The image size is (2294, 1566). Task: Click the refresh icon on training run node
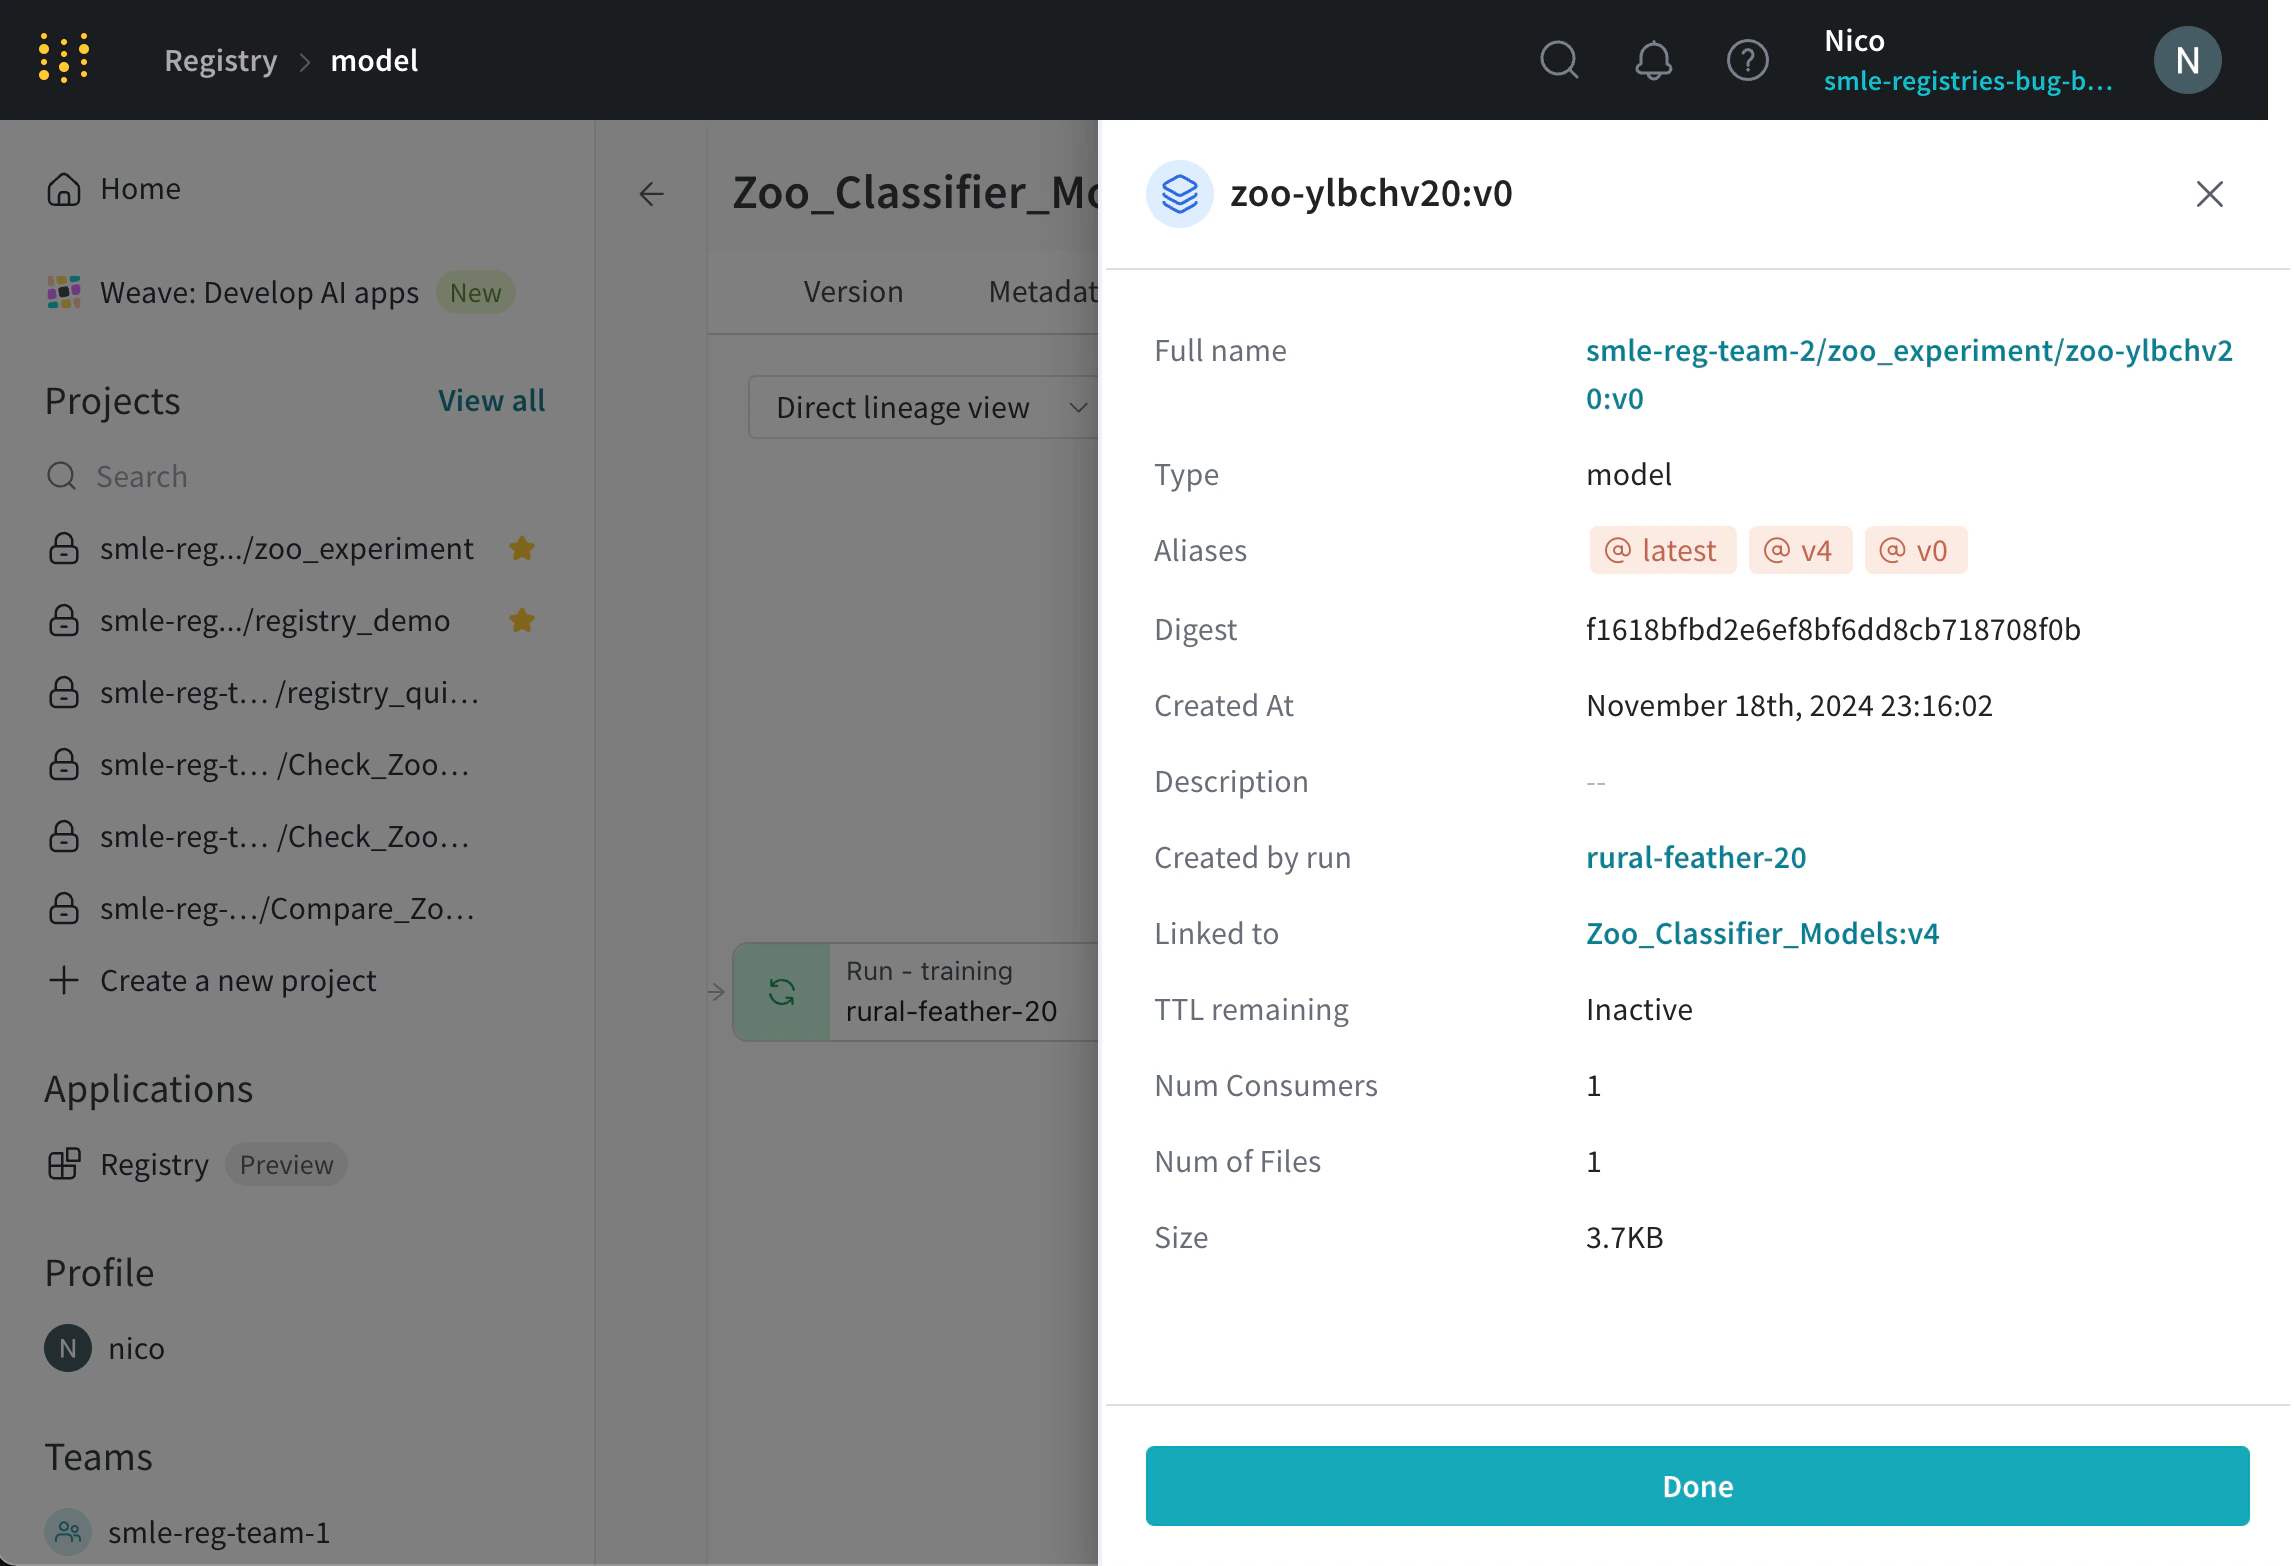click(782, 992)
